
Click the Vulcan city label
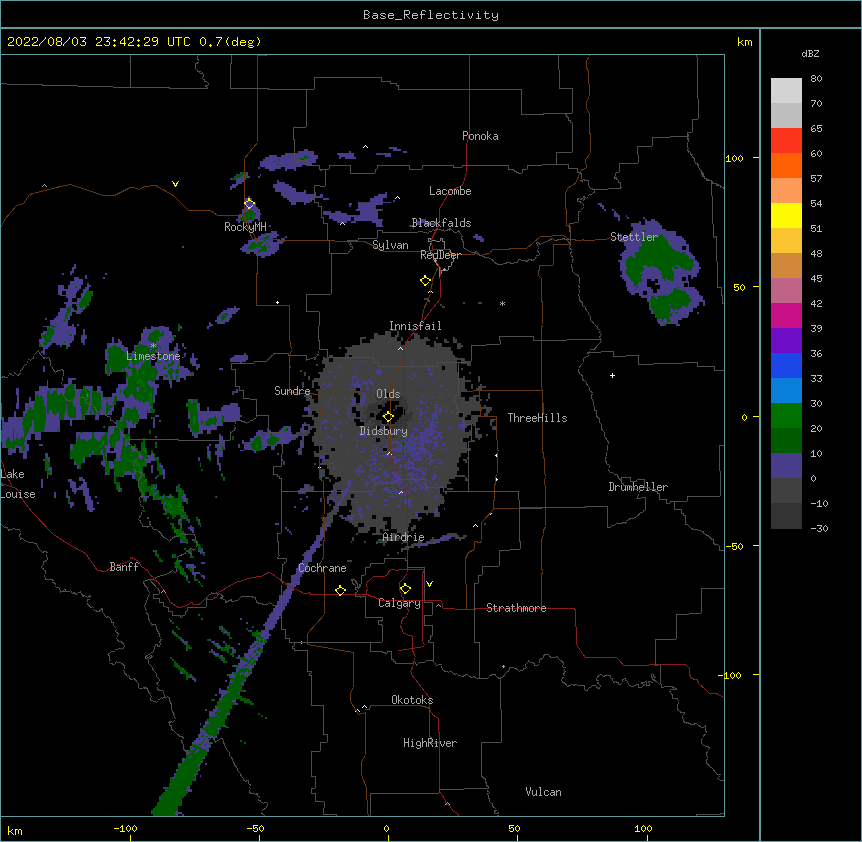[x=543, y=792]
